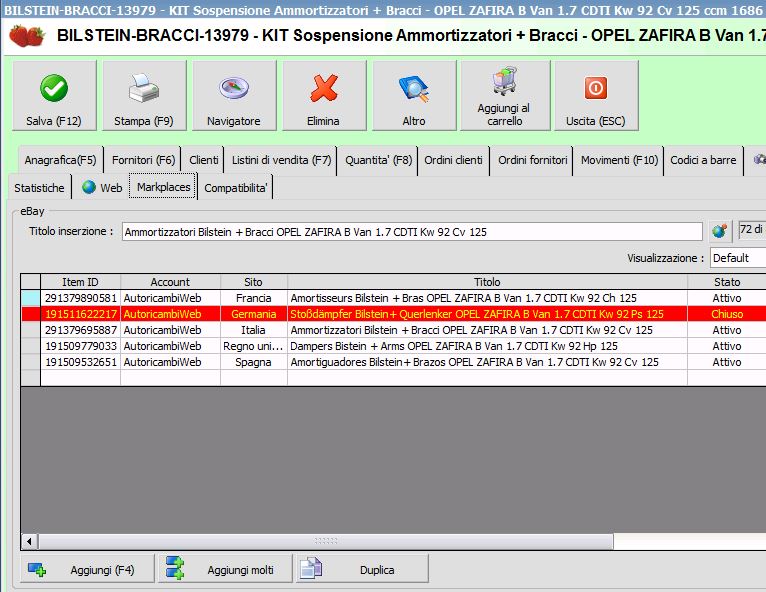Viewport: 766px width, 592px height.
Task: Click the Italia site cell
Action: pos(254,330)
